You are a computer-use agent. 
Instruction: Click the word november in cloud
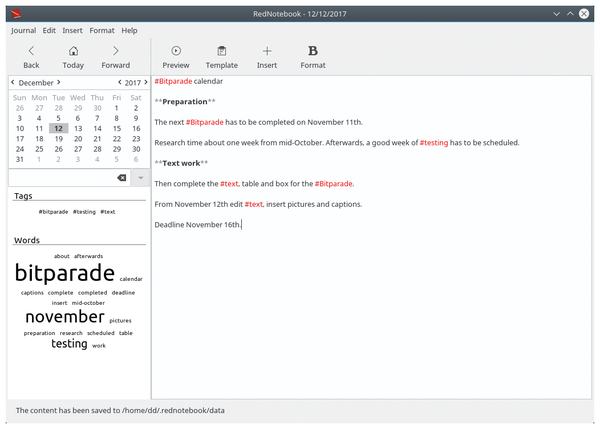[65, 316]
